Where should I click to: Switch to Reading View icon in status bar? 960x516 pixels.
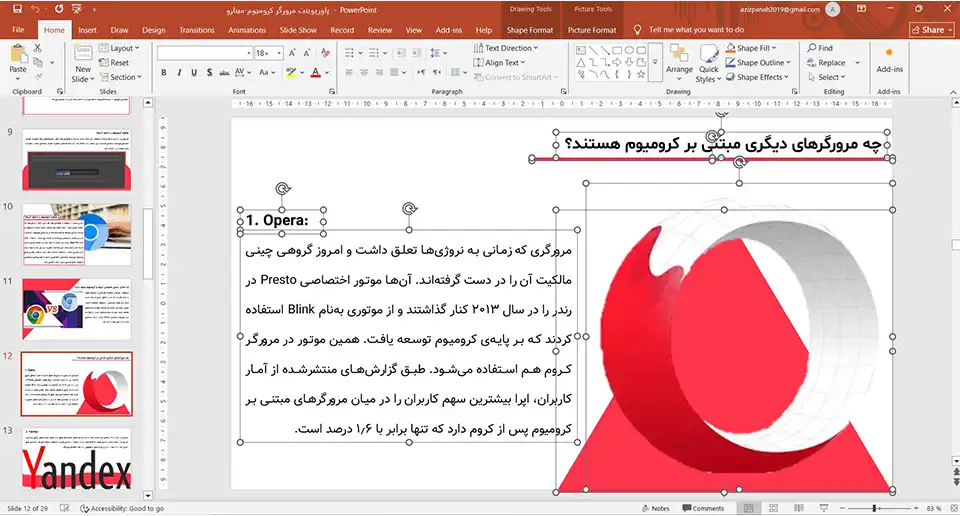798,508
